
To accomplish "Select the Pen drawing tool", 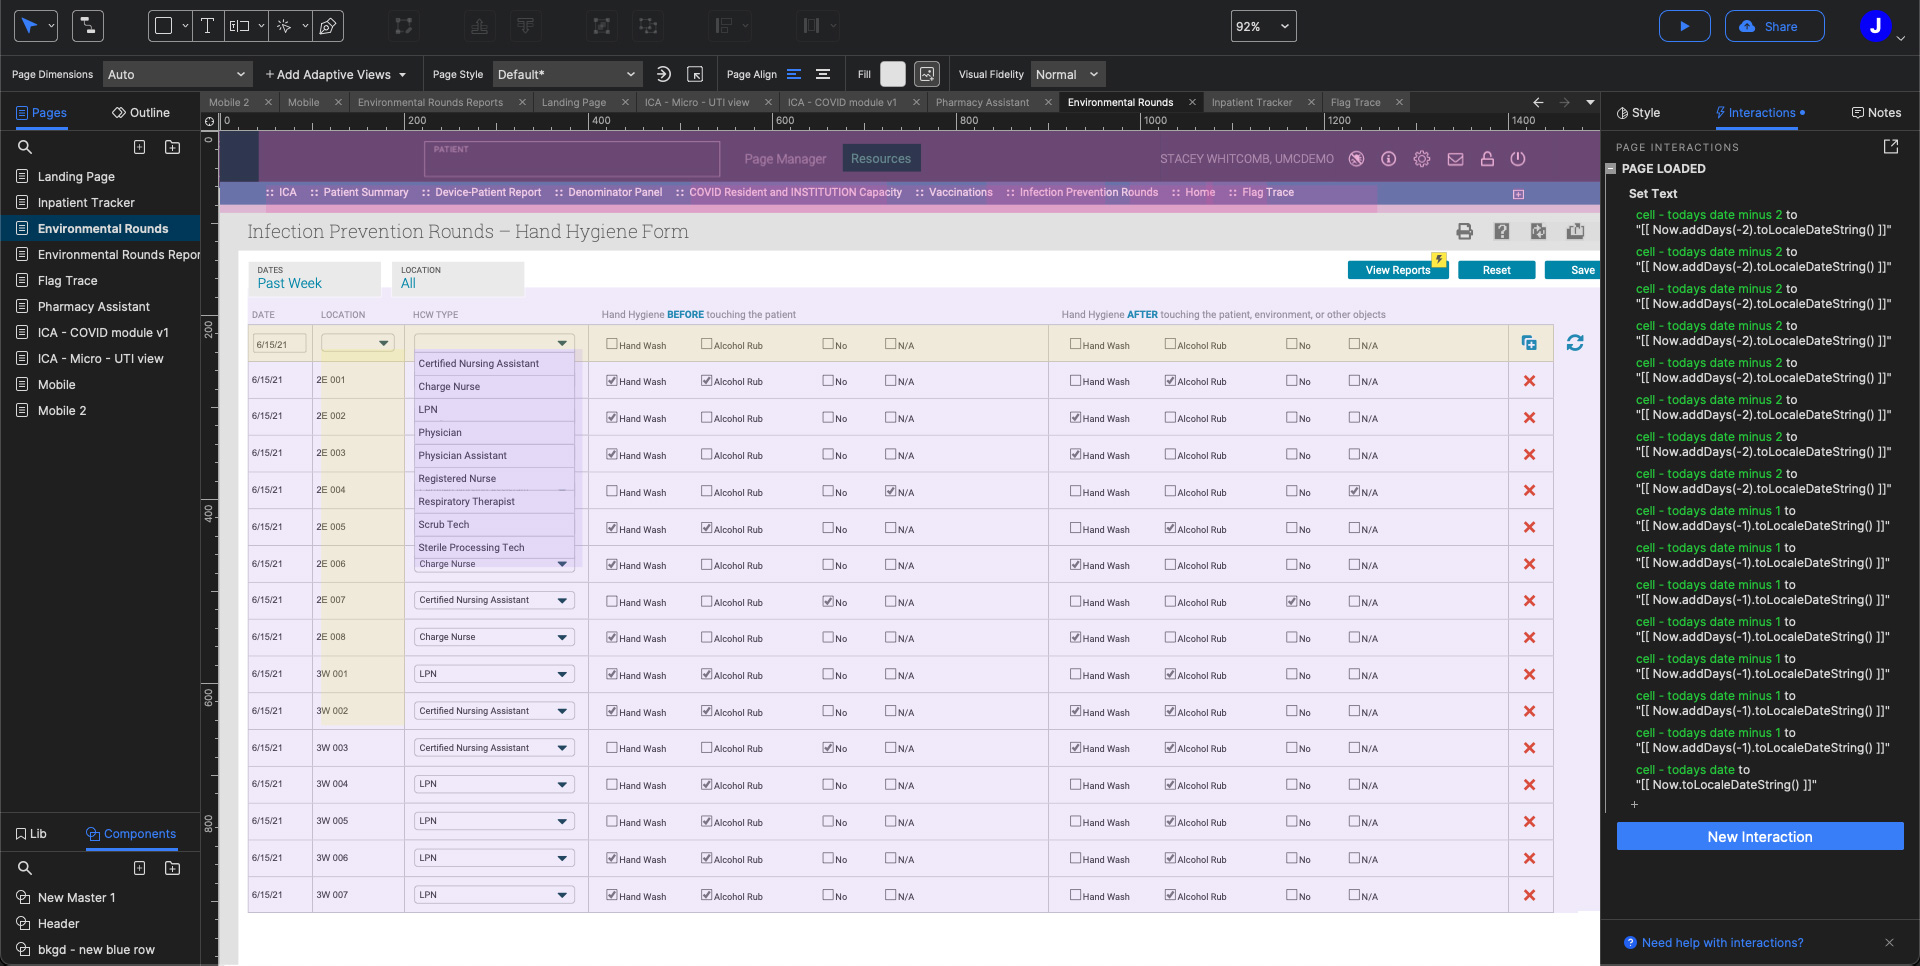I will coord(327,26).
